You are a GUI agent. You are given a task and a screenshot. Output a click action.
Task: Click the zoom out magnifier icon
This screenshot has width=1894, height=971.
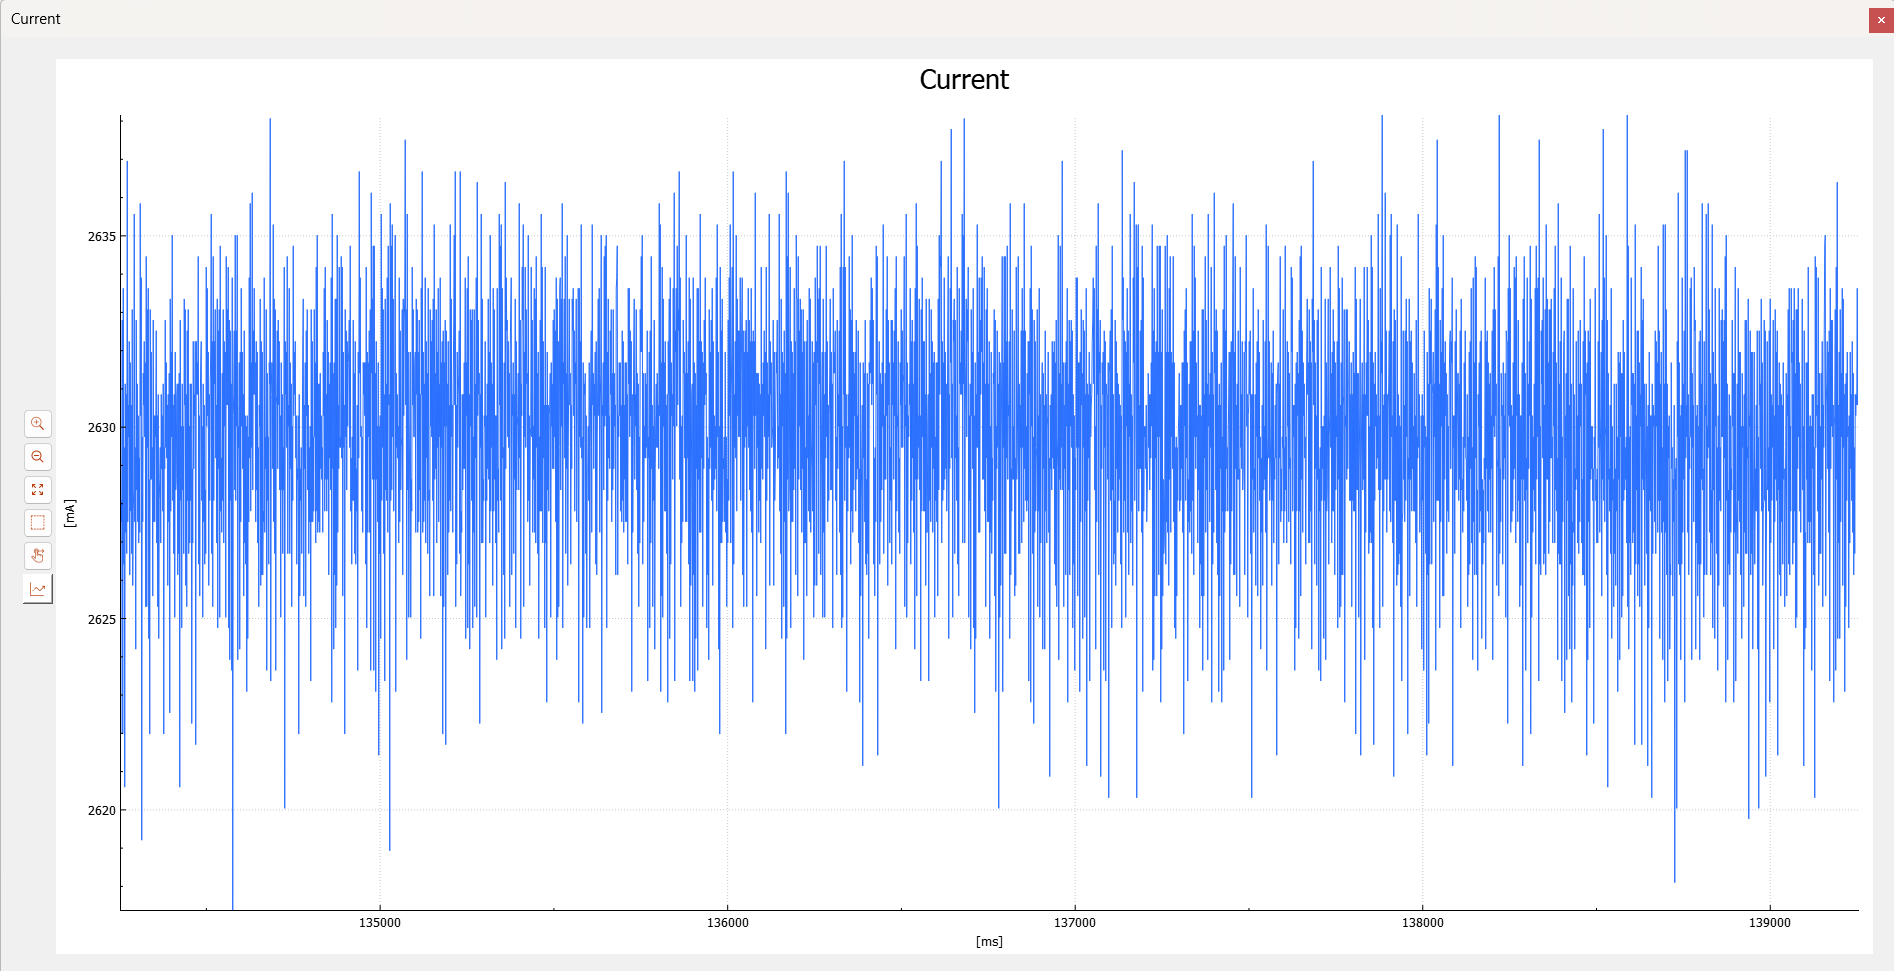pyautogui.click(x=38, y=457)
